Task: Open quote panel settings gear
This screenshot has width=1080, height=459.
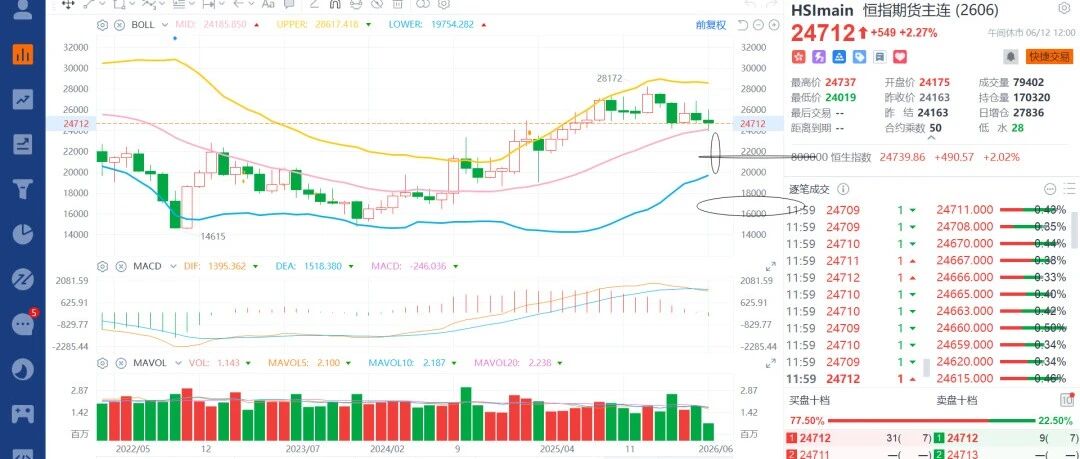Action: coord(1066,8)
